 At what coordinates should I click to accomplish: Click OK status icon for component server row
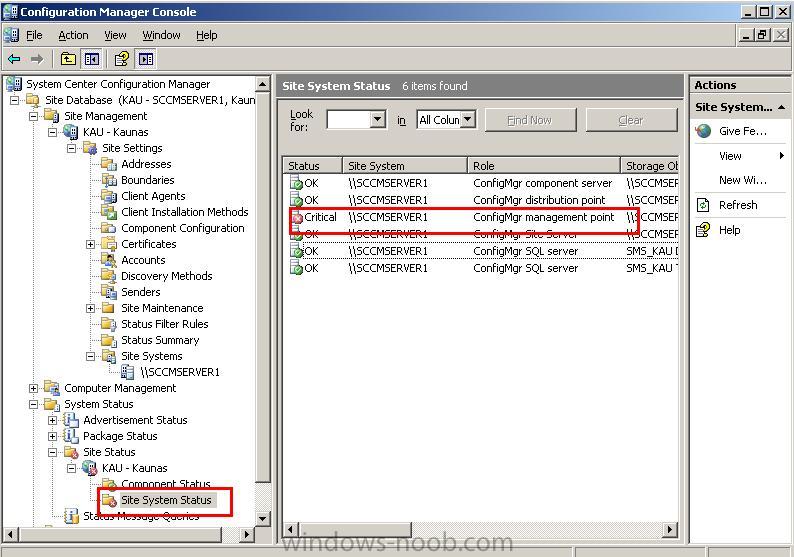(296, 183)
